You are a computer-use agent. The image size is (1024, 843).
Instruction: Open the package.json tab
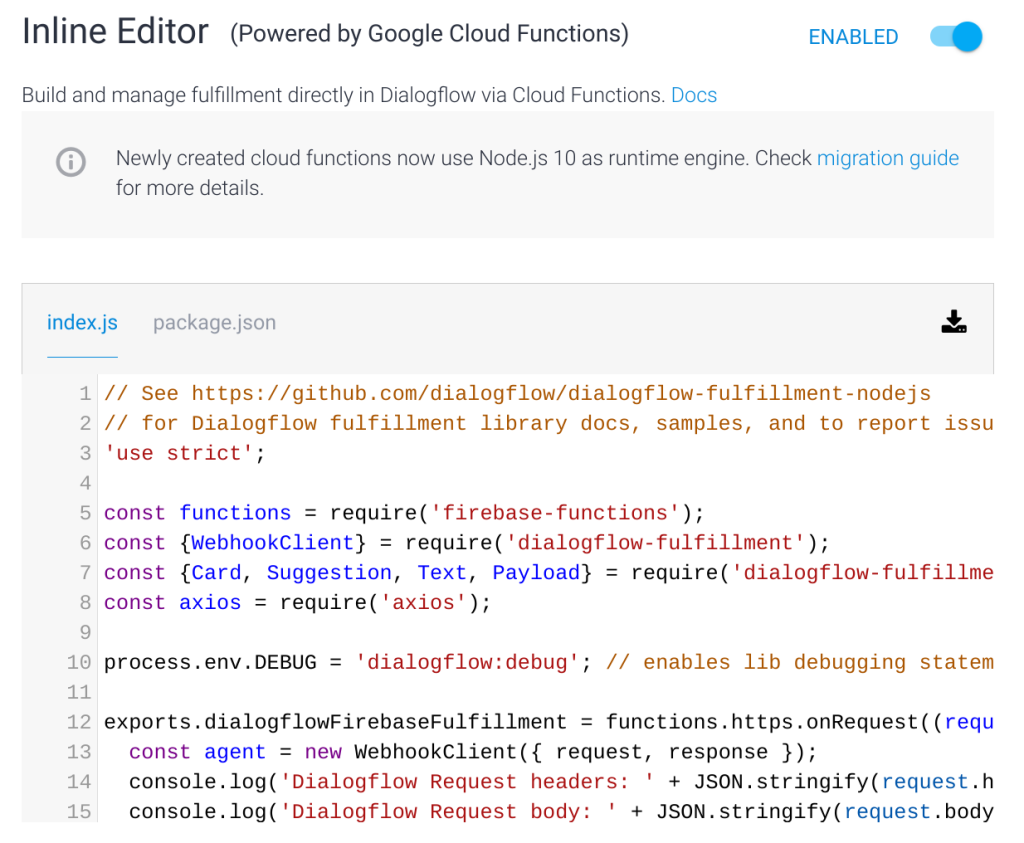click(214, 323)
